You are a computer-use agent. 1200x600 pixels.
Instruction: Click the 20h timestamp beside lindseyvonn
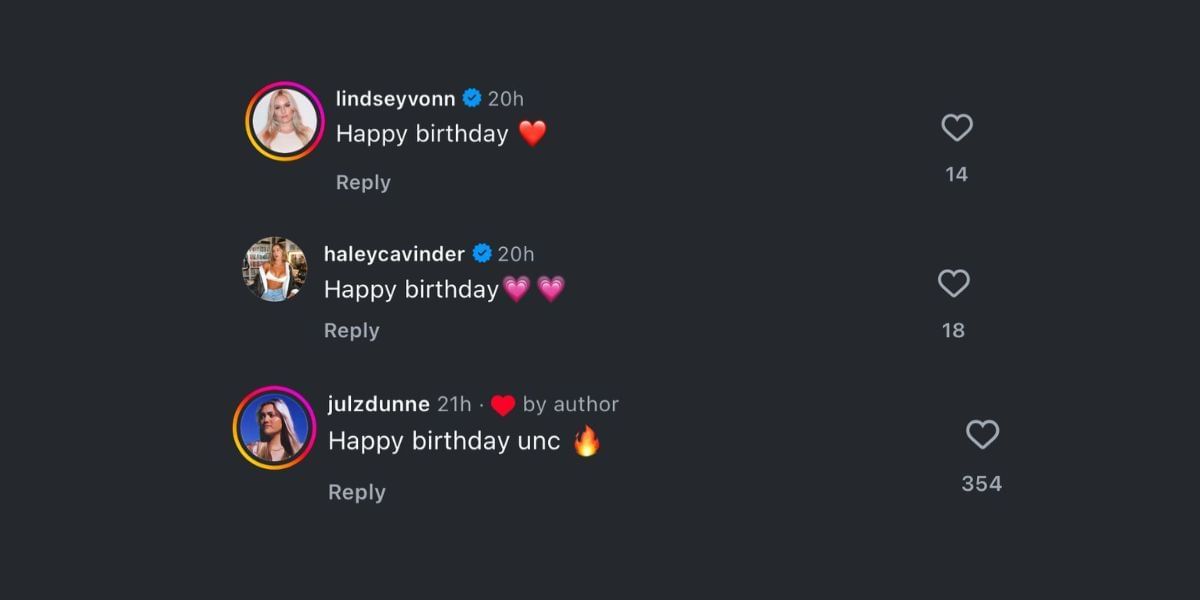[506, 98]
